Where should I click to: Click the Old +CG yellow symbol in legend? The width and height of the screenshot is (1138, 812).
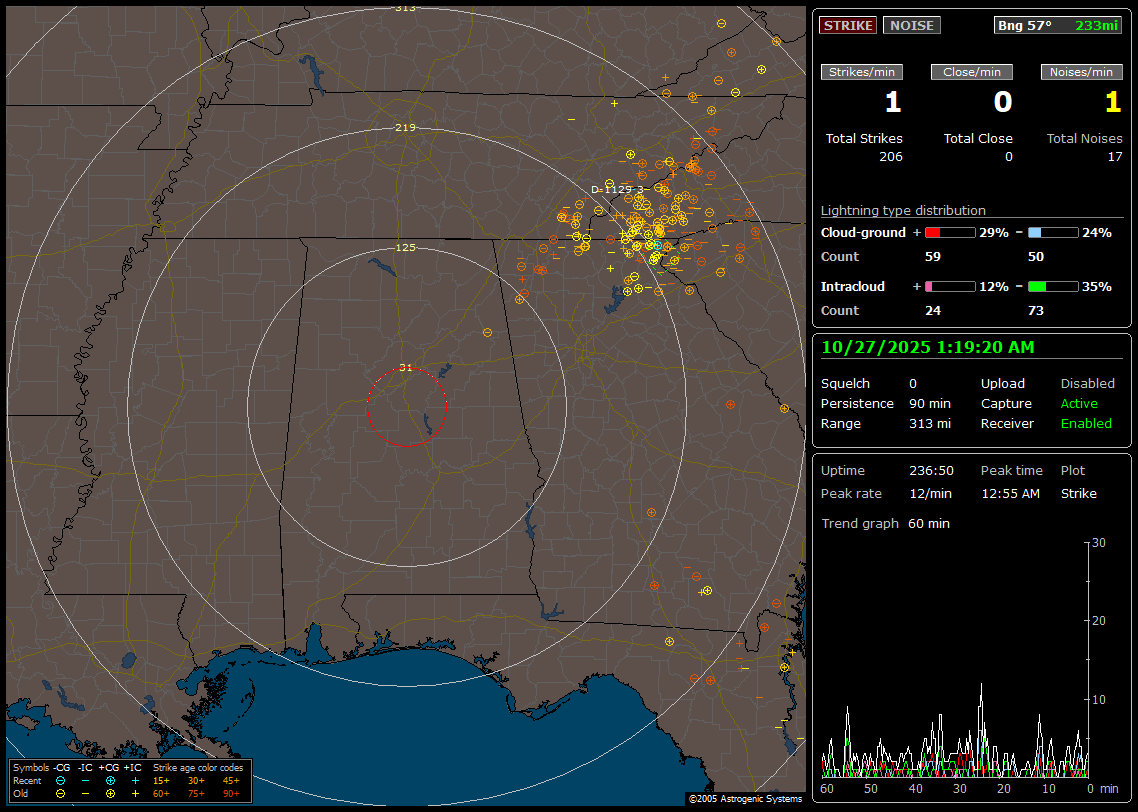(x=110, y=793)
